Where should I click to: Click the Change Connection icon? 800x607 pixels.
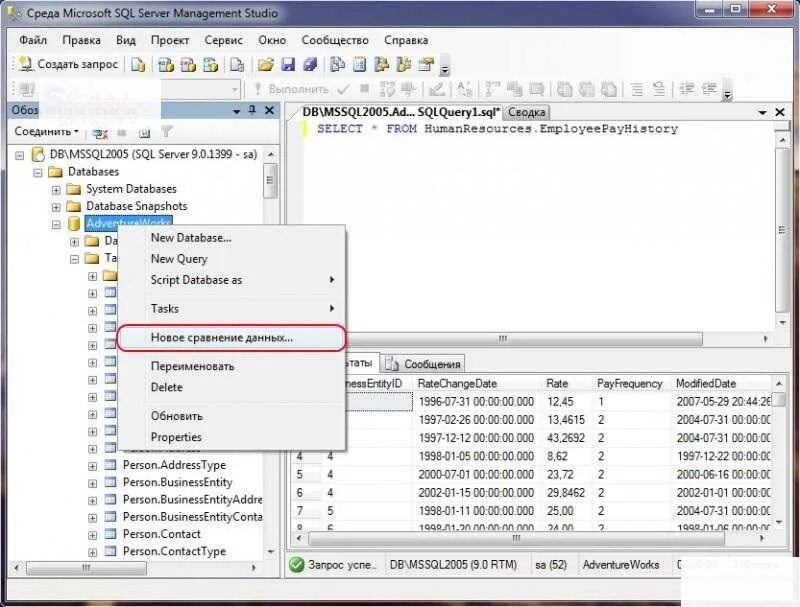point(27,90)
